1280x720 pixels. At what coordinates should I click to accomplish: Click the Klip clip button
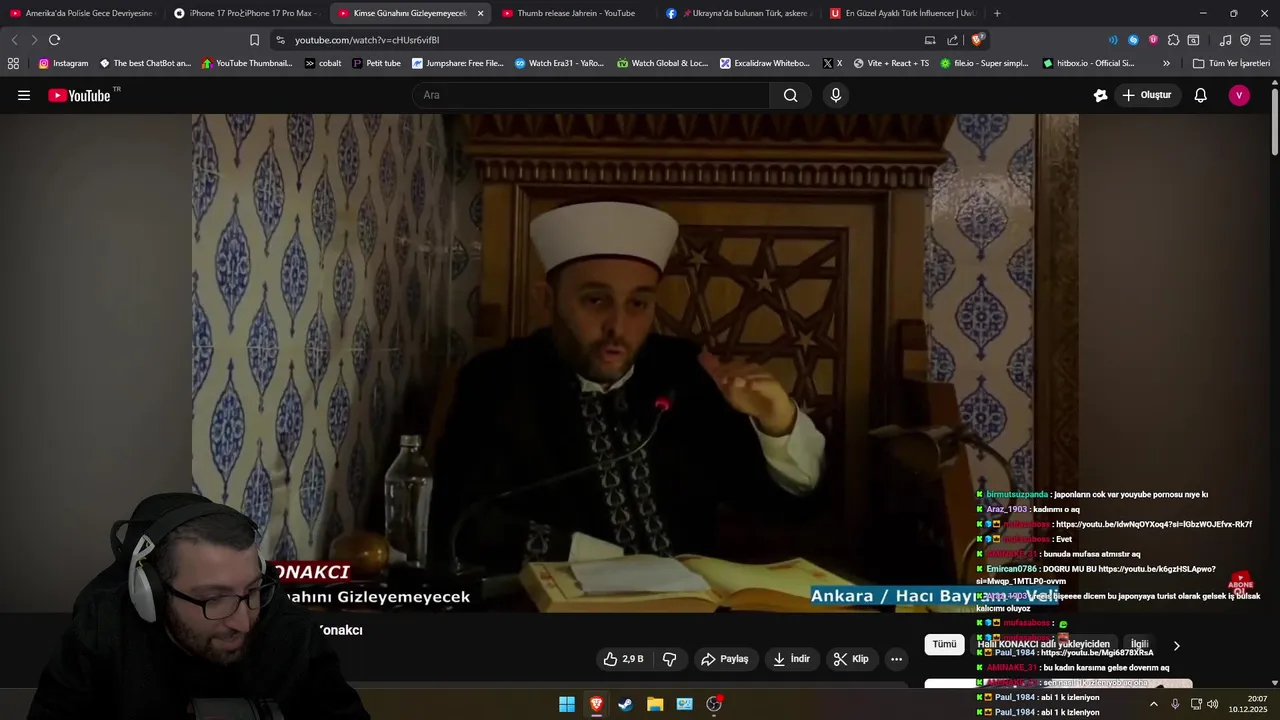coord(851,659)
